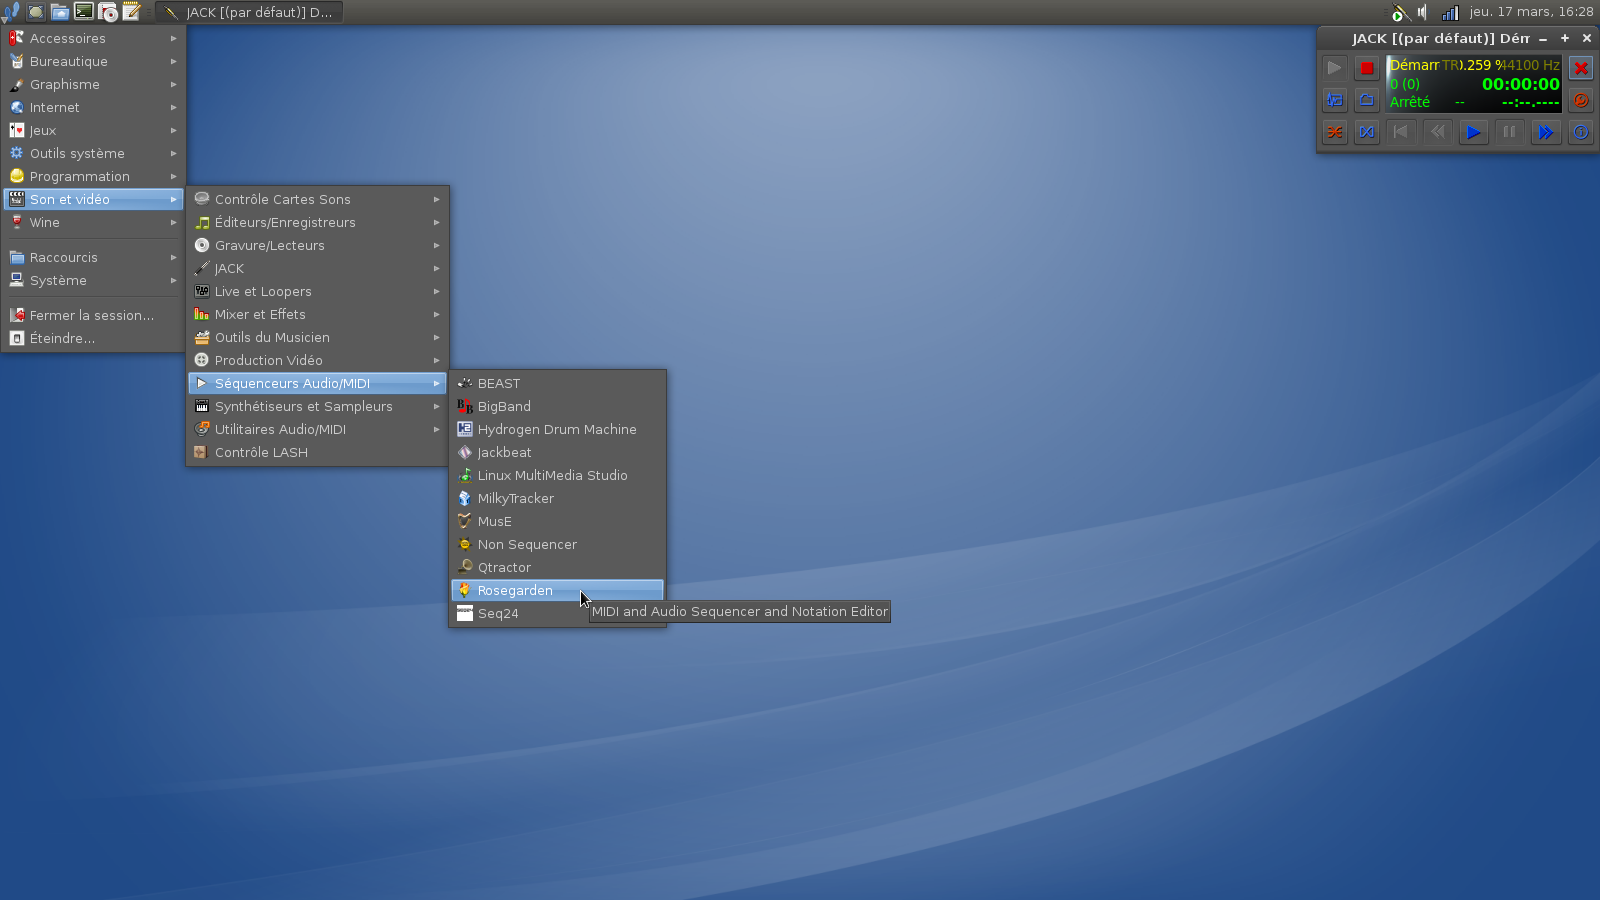The width and height of the screenshot is (1600, 900).
Task: Click the network signal tray icon
Action: click(1450, 12)
